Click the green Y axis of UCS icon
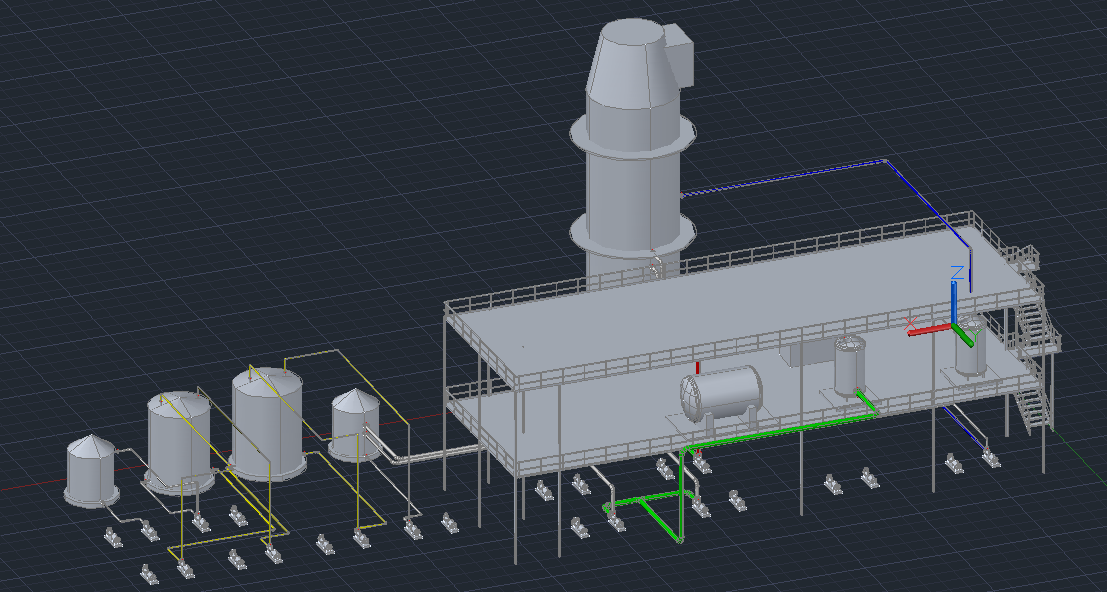The image size is (1107, 592). (x=964, y=335)
